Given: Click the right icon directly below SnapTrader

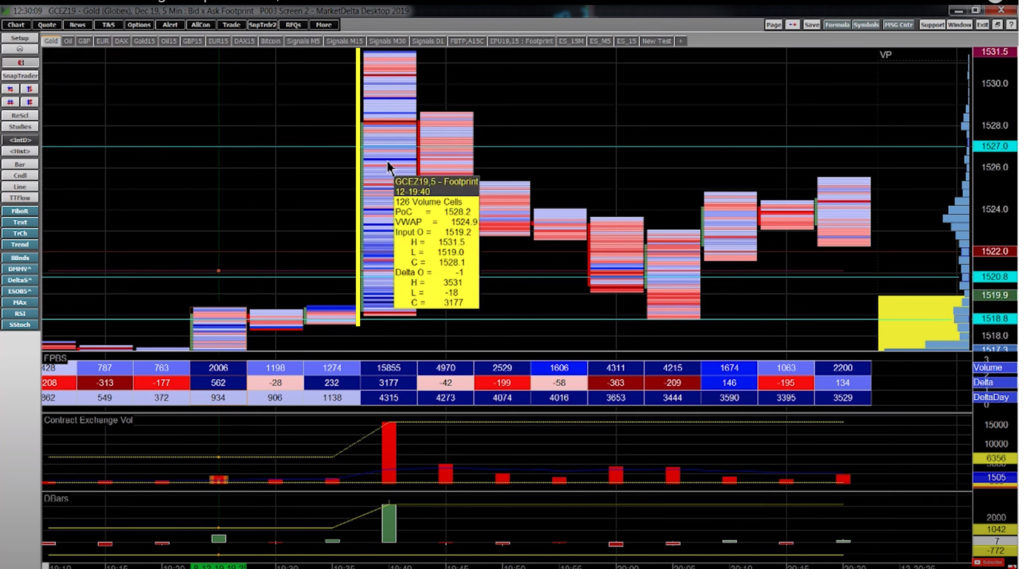Looking at the screenshot, I should [x=28, y=88].
